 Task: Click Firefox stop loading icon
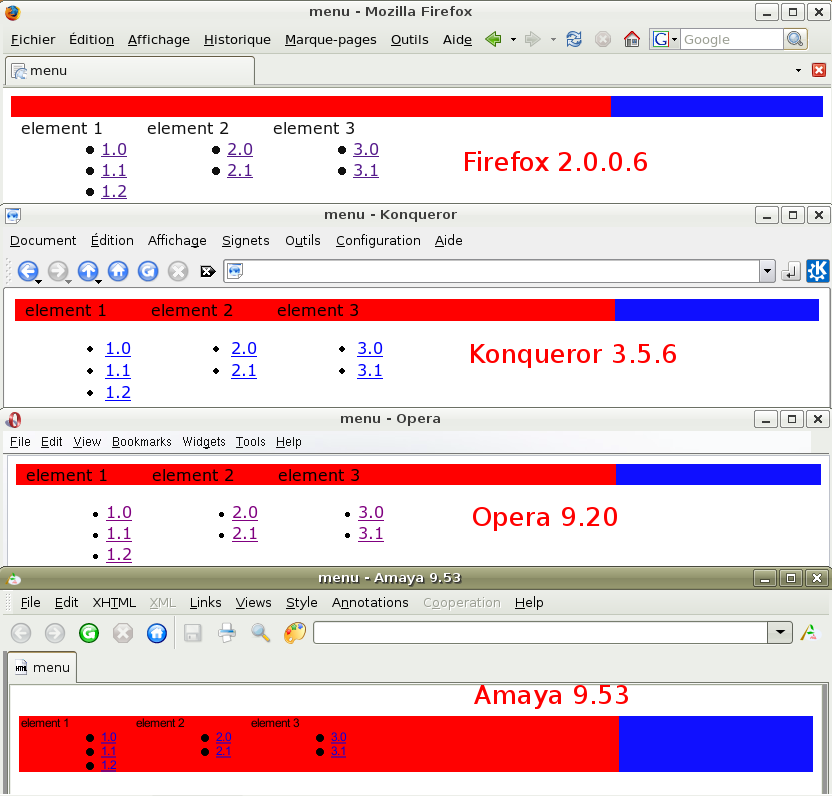tap(603, 39)
